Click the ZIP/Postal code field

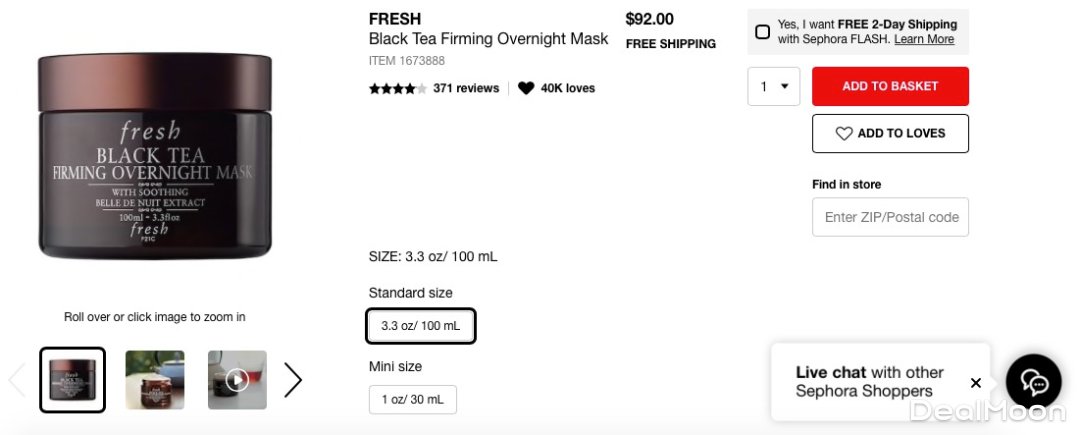coord(890,217)
